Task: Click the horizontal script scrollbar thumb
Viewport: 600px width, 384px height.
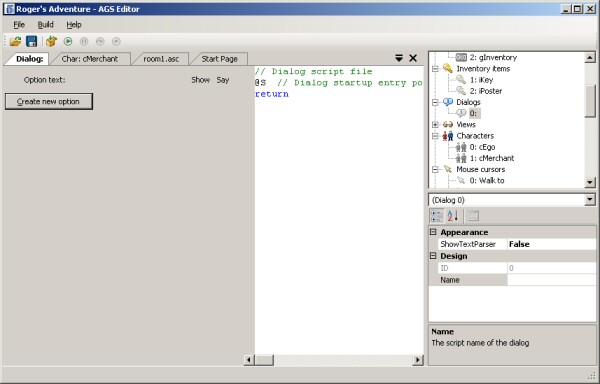Action: [x=264, y=360]
